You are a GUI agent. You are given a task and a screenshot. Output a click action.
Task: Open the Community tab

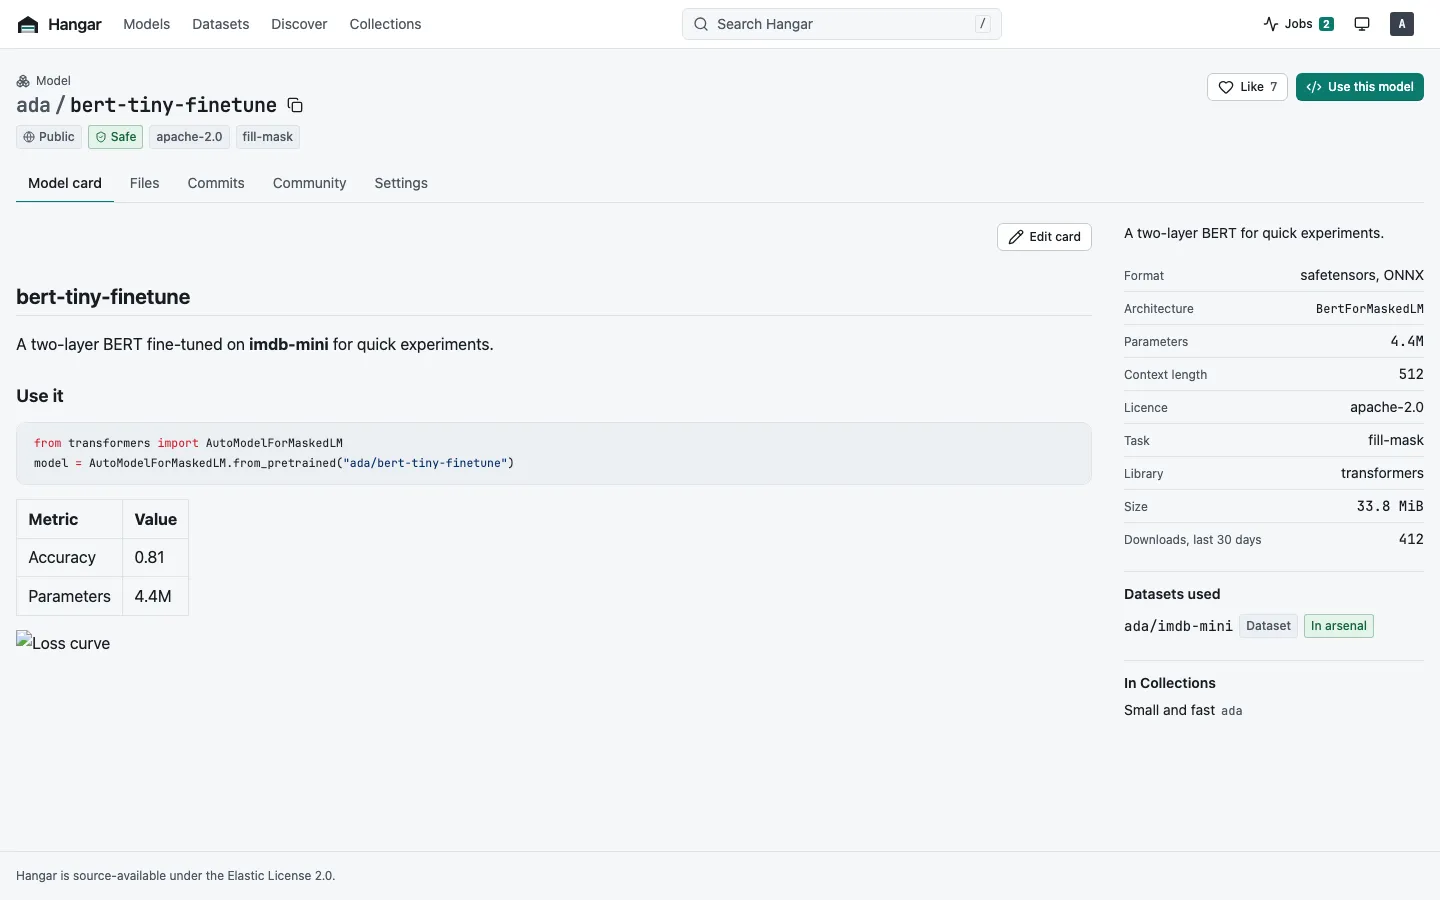pos(310,183)
